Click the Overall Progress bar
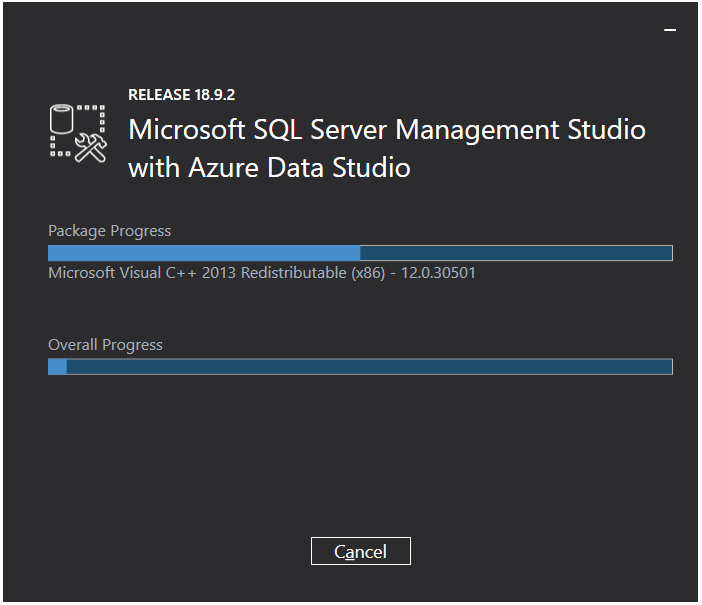This screenshot has width=702, height=605. click(x=360, y=367)
